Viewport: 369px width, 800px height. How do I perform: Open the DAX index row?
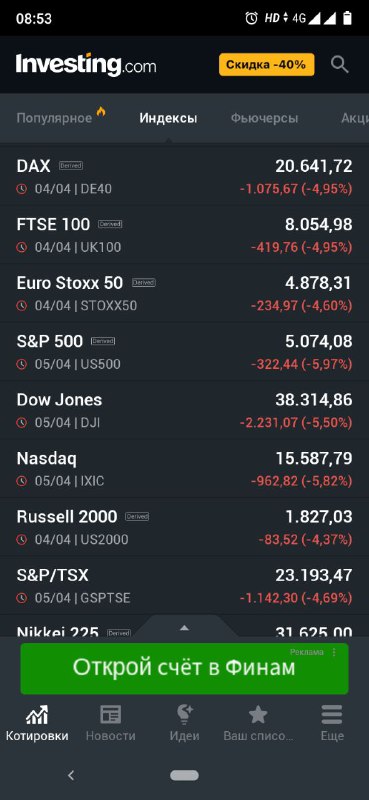(184, 177)
